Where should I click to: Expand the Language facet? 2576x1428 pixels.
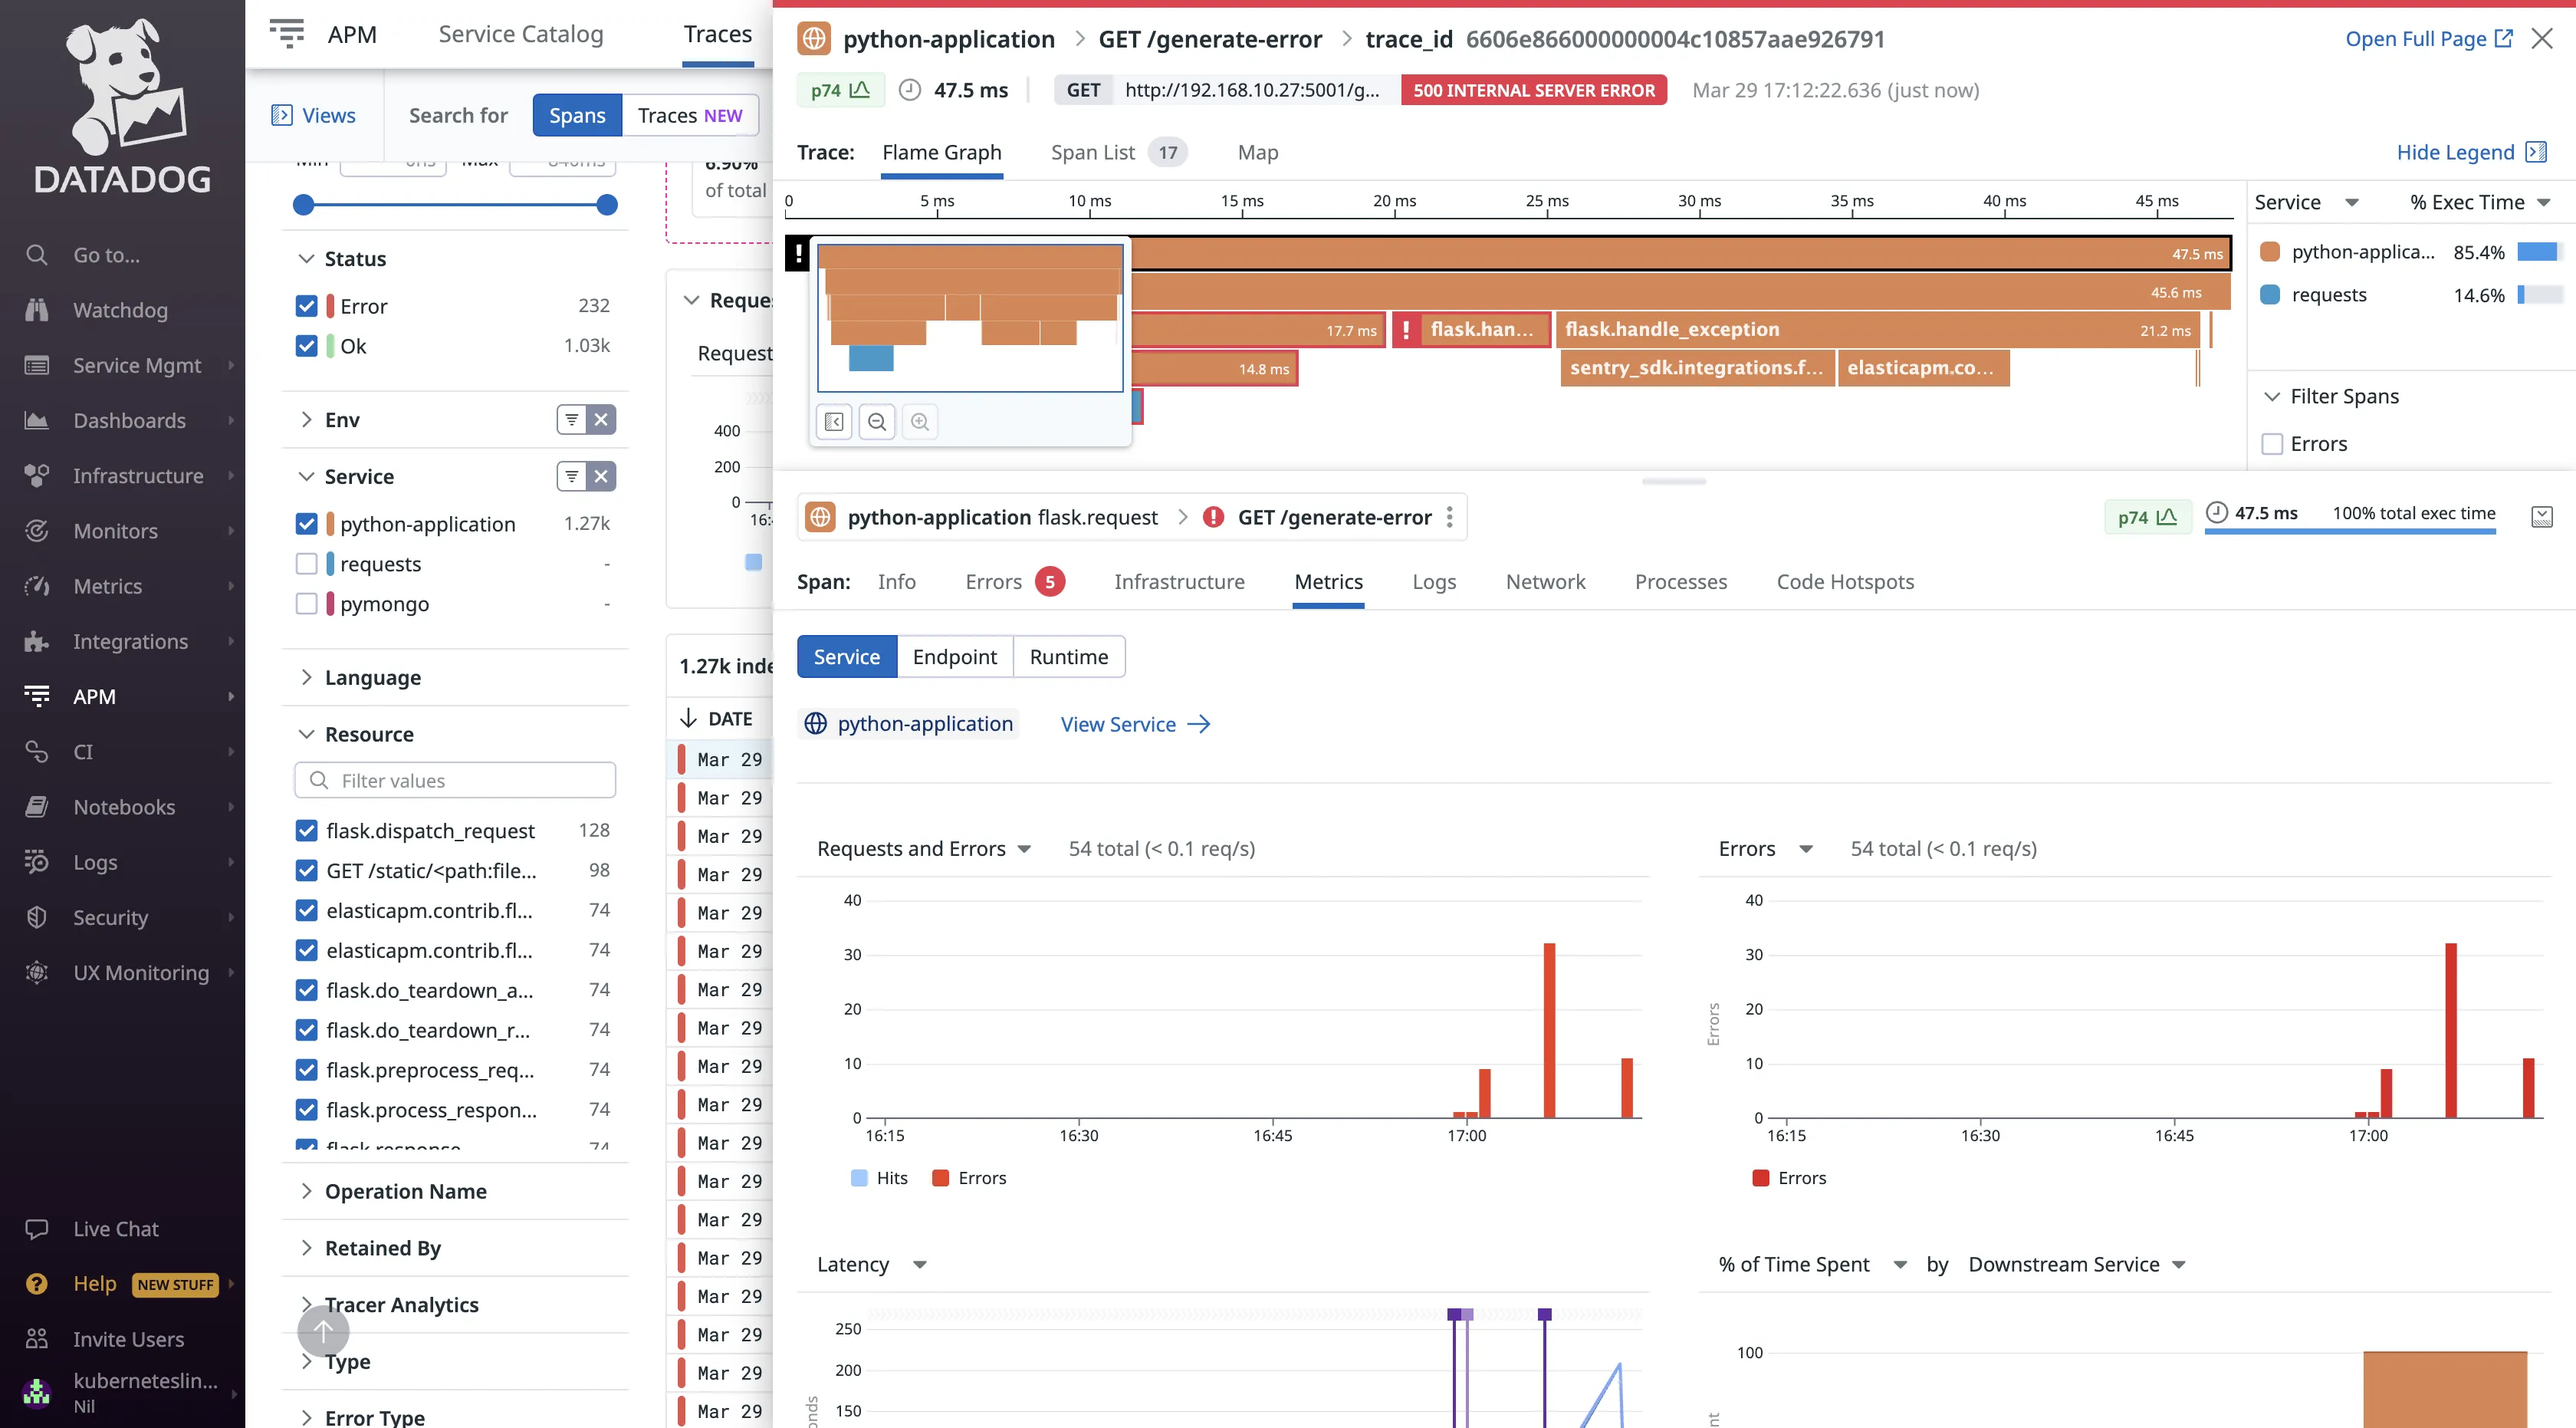(x=372, y=677)
